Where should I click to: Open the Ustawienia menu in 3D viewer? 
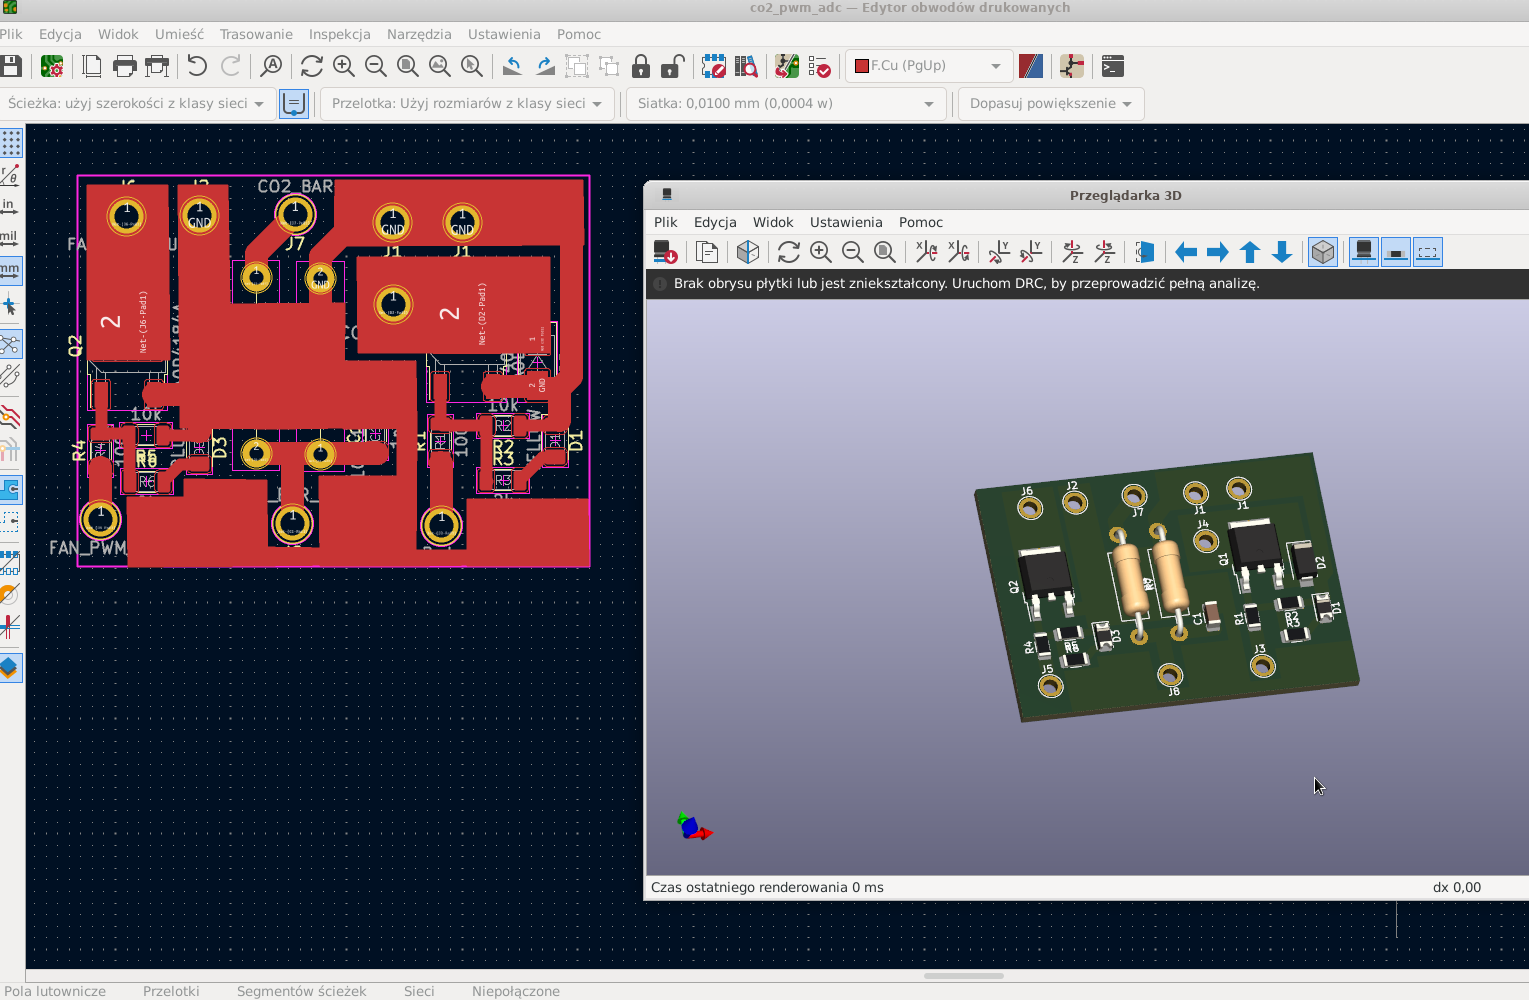point(845,222)
